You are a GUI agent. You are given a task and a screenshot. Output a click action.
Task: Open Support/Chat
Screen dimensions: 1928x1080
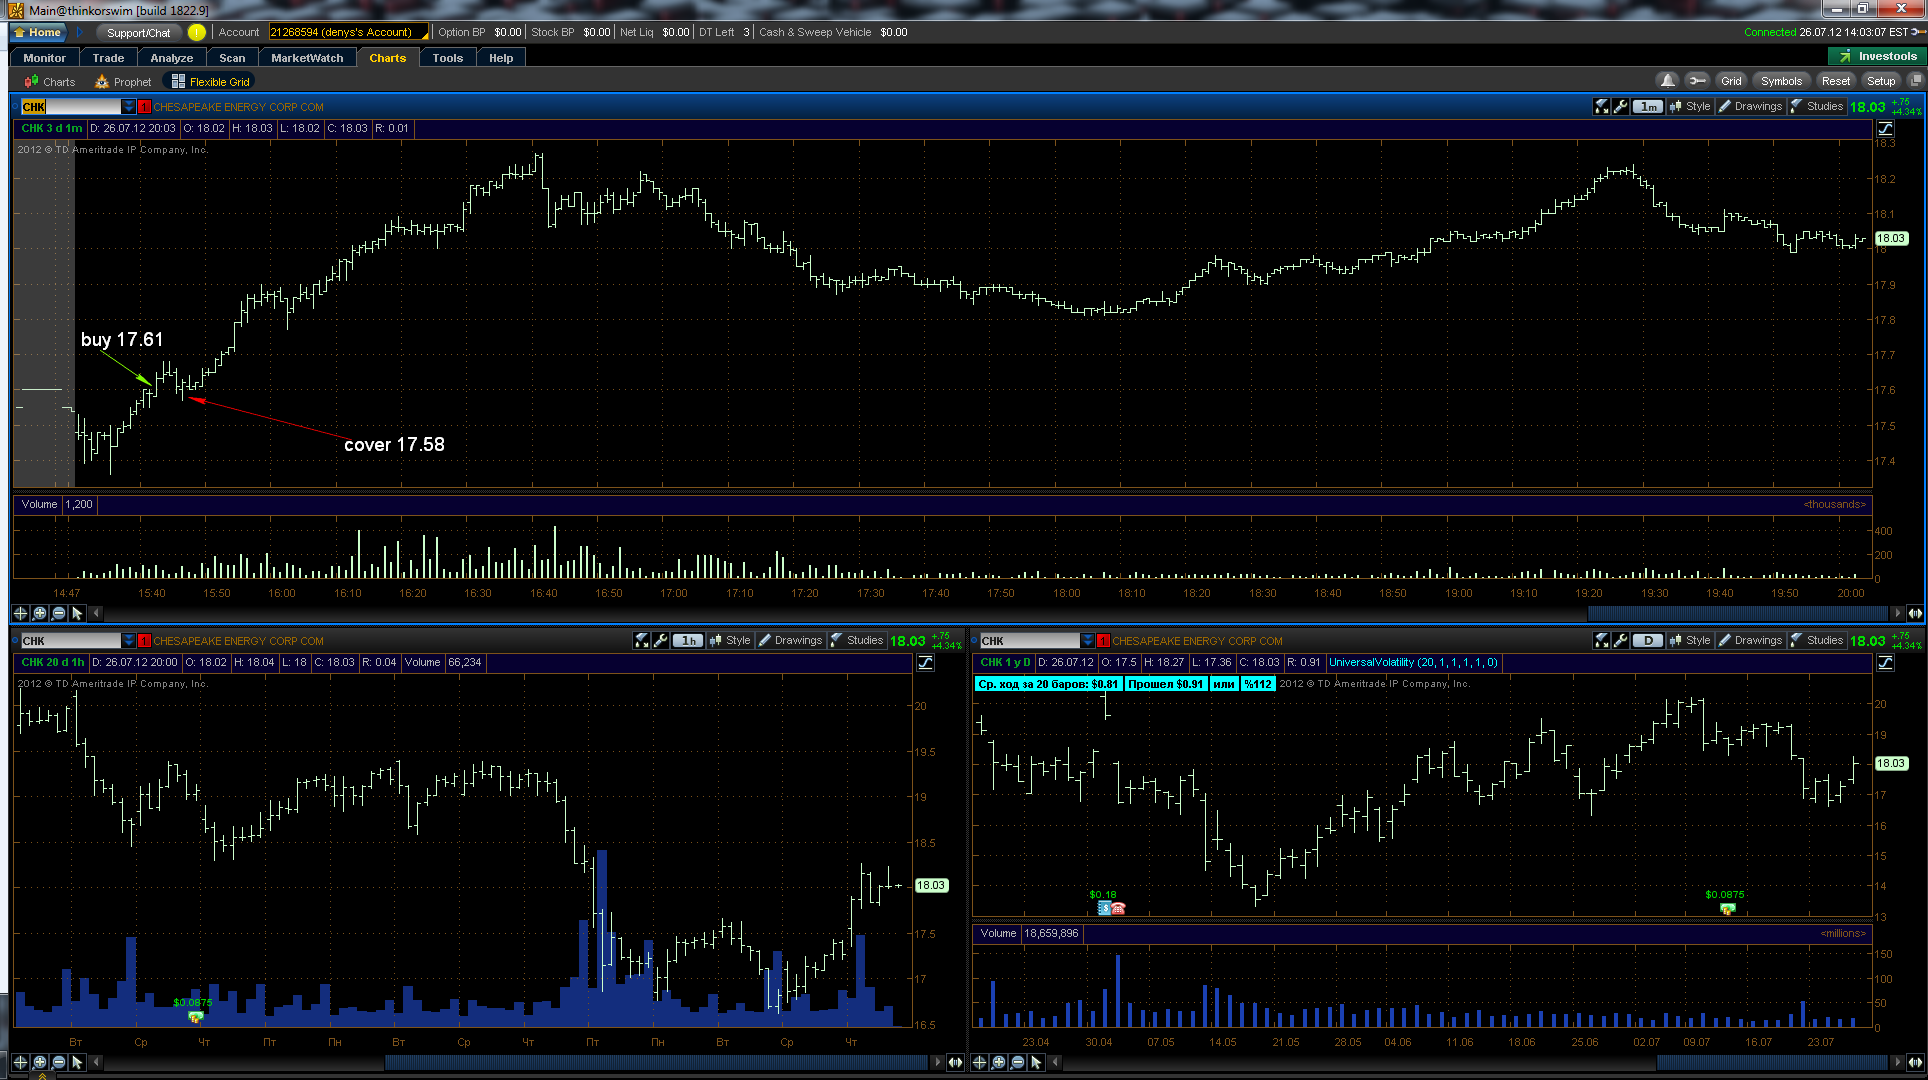(x=139, y=32)
